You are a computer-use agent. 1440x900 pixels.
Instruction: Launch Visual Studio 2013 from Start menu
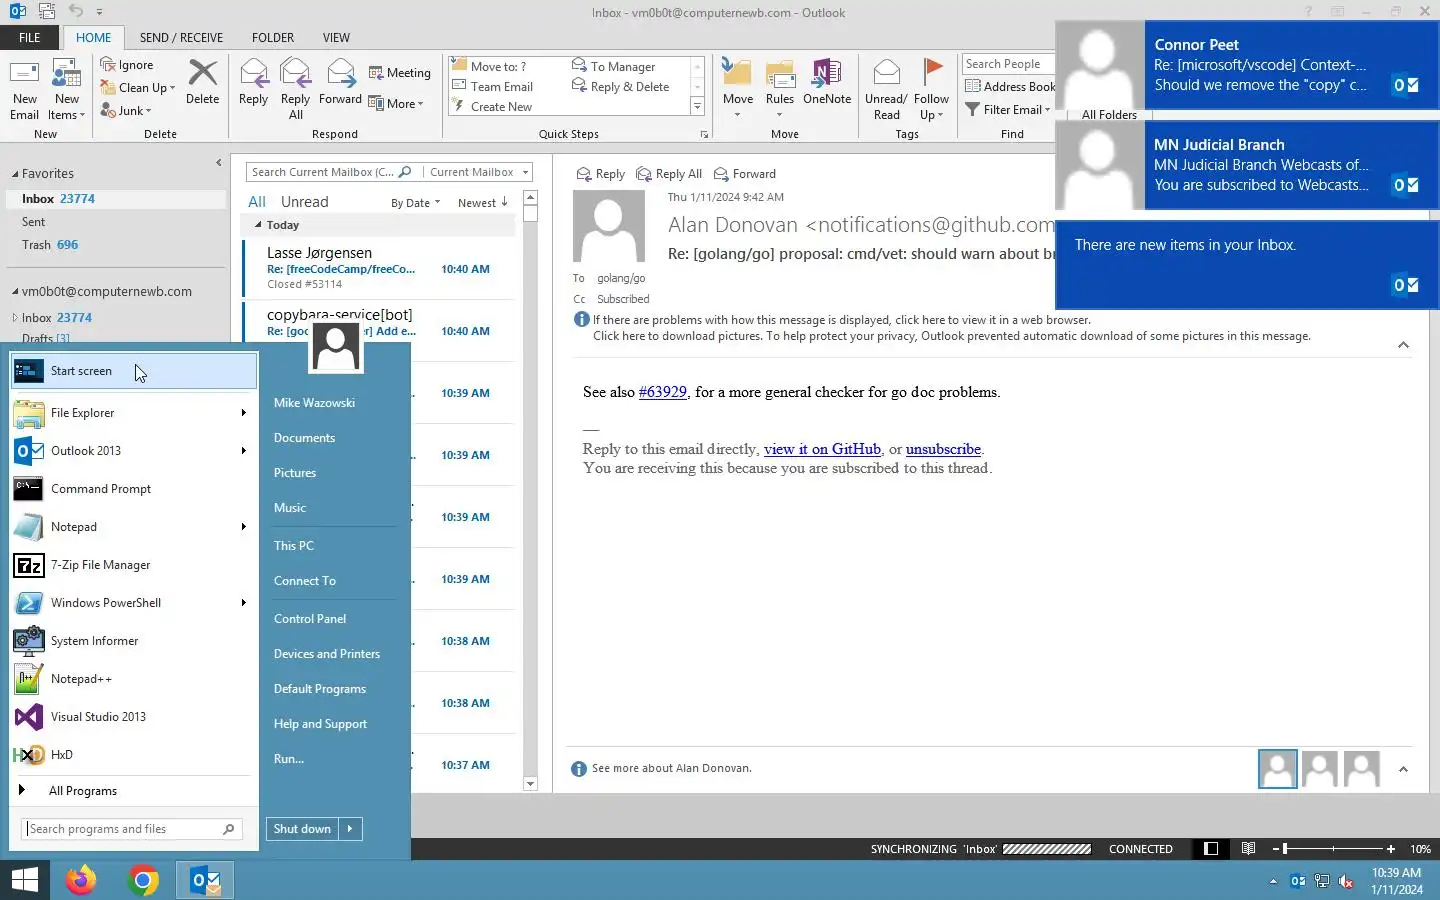click(x=134, y=717)
